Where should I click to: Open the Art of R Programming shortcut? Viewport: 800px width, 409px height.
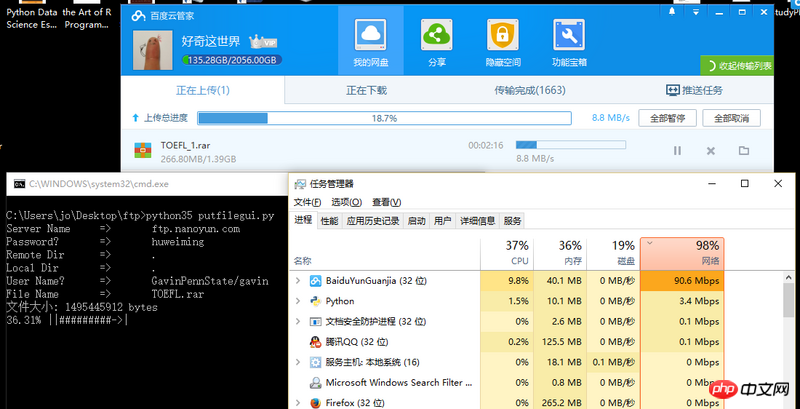coord(87,14)
